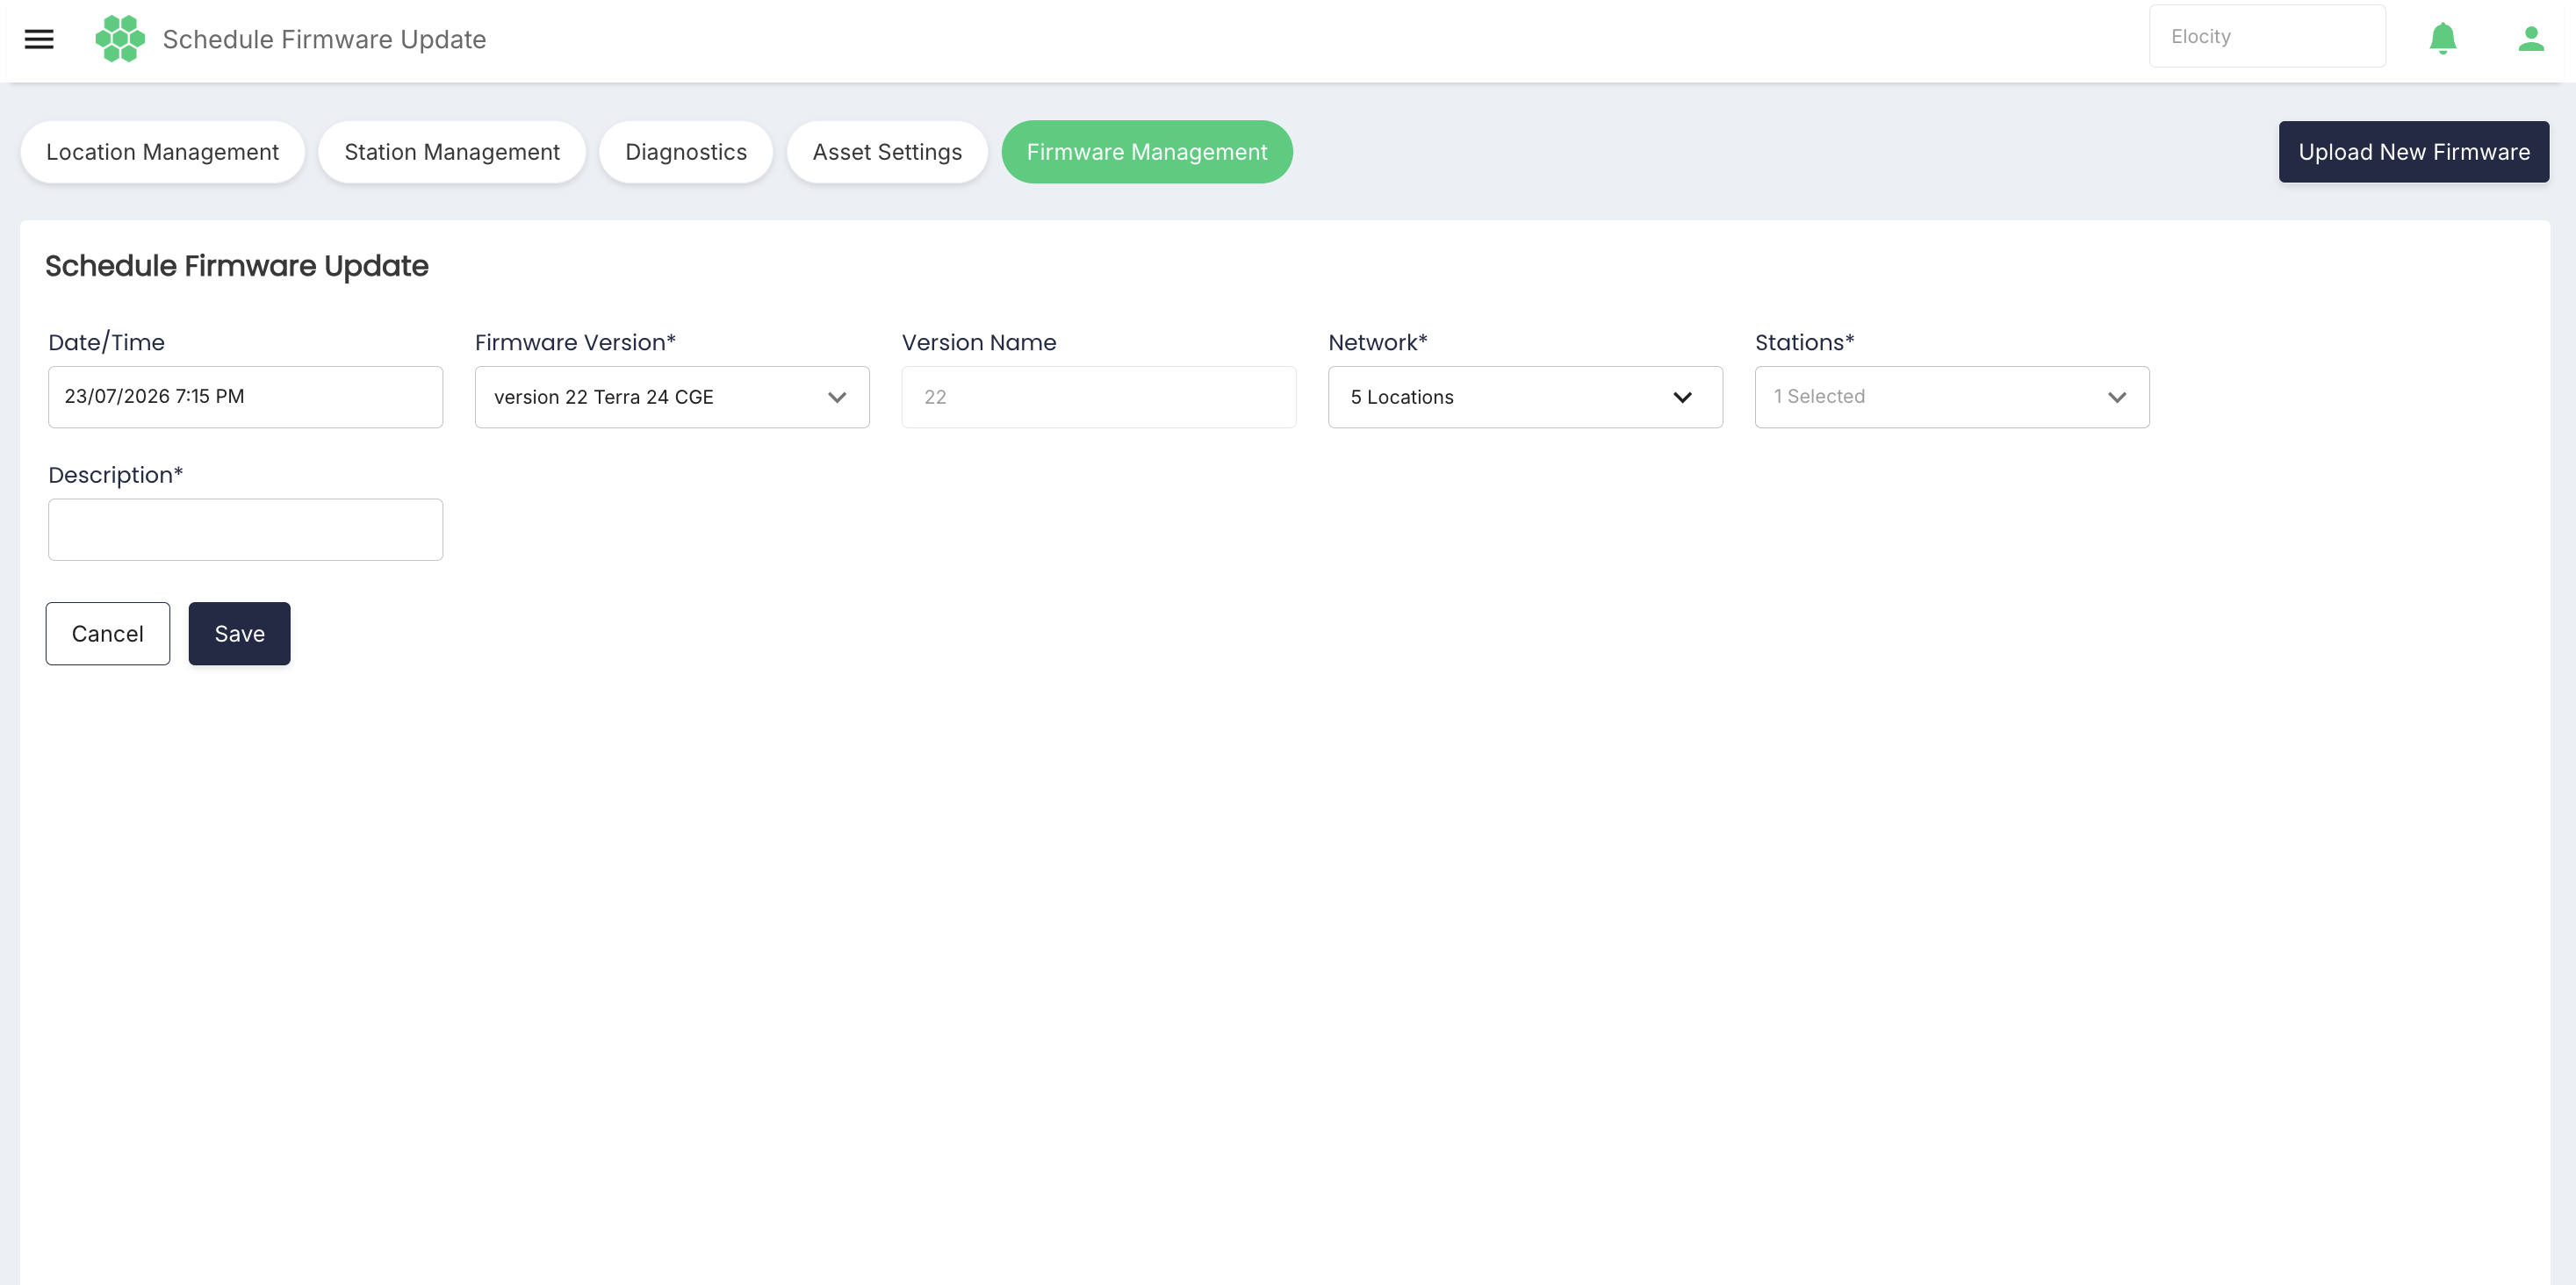Click the Description input field
The image size is (2576, 1285).
point(245,530)
